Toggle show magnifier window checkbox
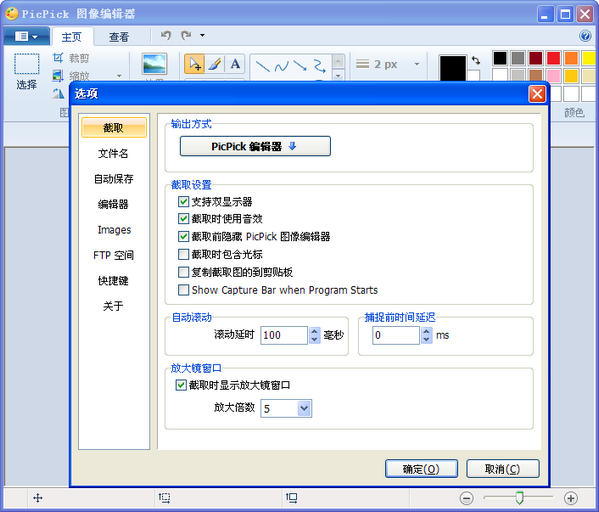 (181, 385)
